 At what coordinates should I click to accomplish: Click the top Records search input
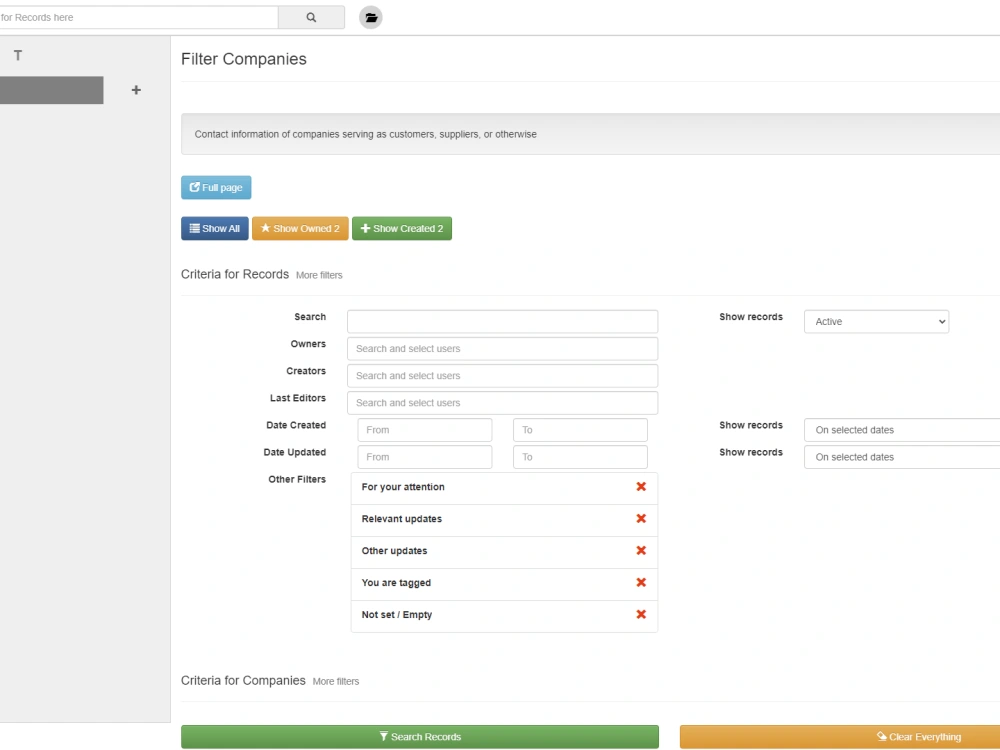click(138, 17)
